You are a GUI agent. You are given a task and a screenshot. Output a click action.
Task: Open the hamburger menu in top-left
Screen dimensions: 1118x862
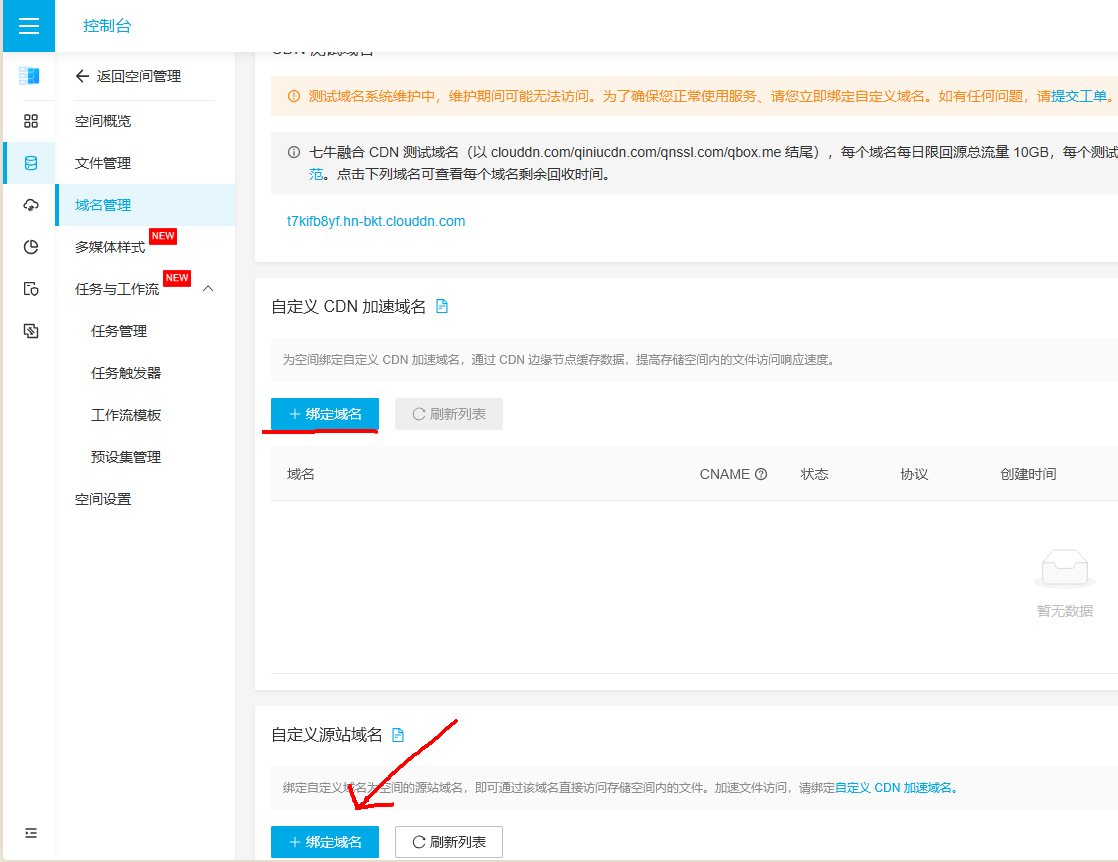tap(29, 26)
